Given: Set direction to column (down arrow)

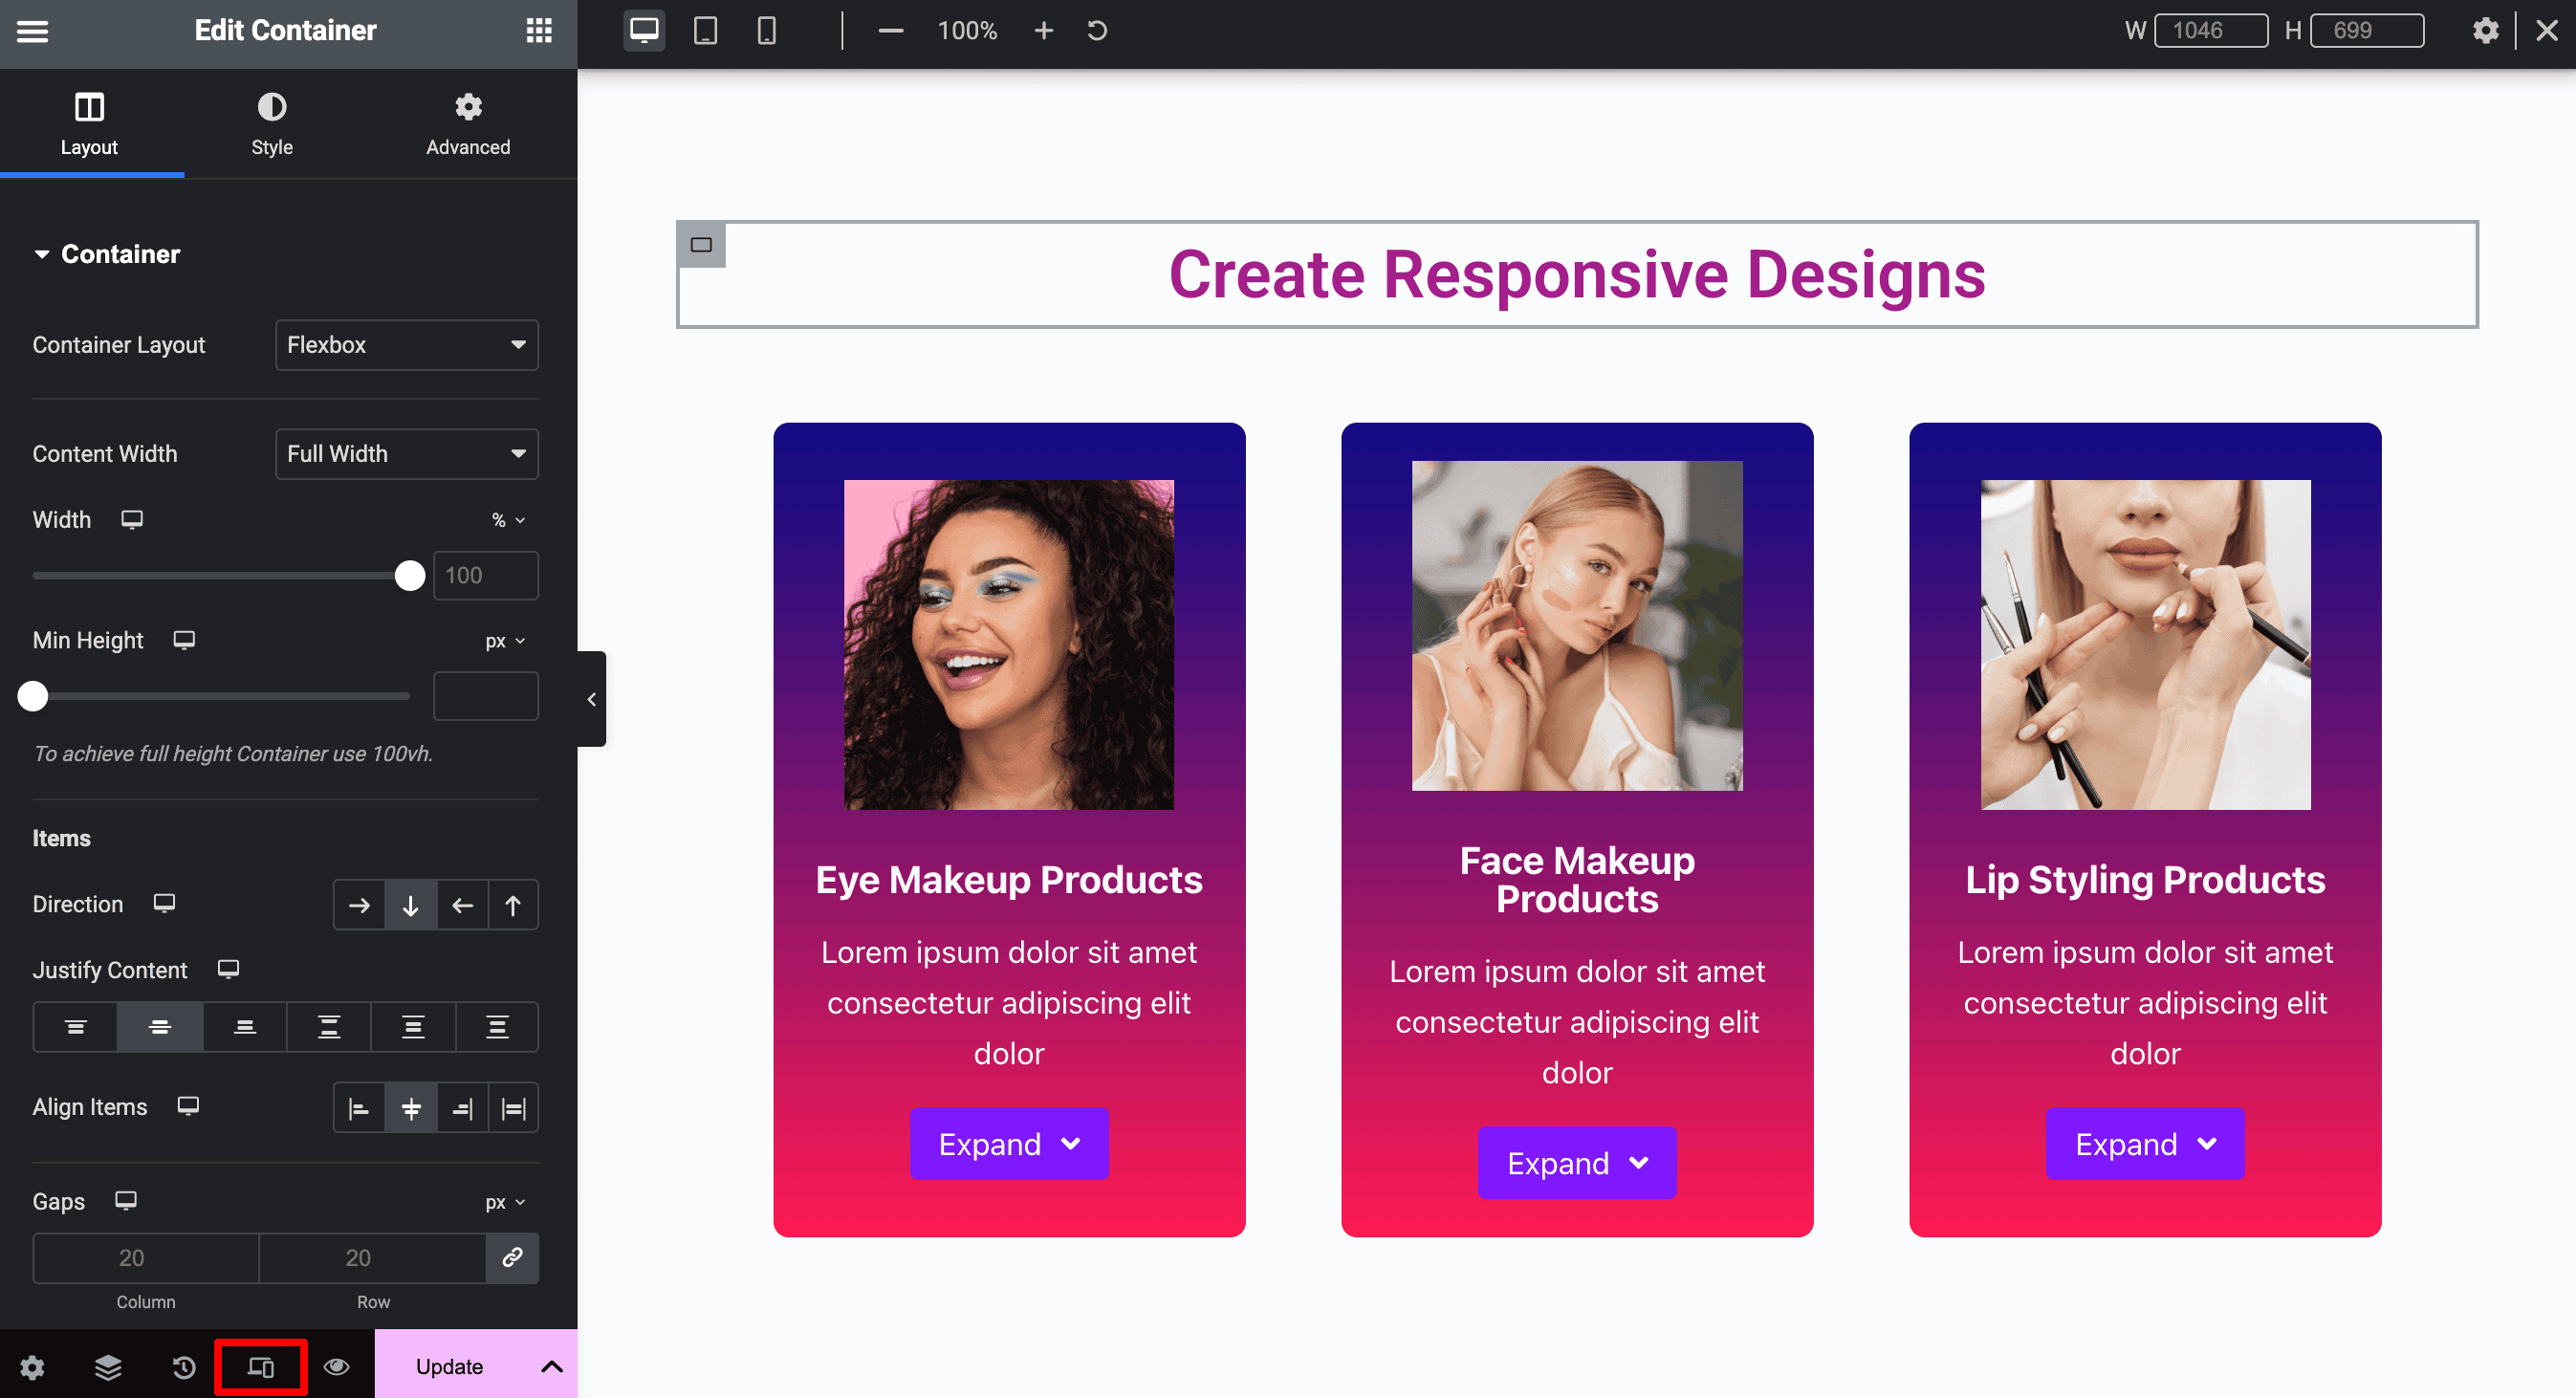Looking at the screenshot, I should (410, 905).
